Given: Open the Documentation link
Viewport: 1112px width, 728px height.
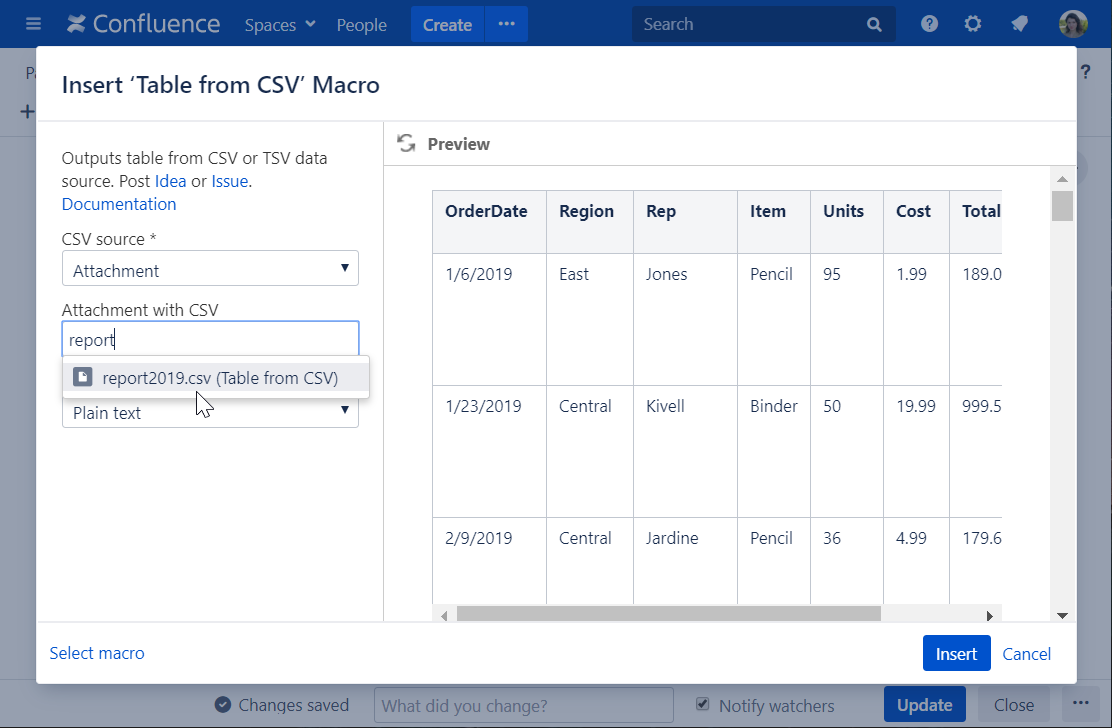Looking at the screenshot, I should pos(119,204).
